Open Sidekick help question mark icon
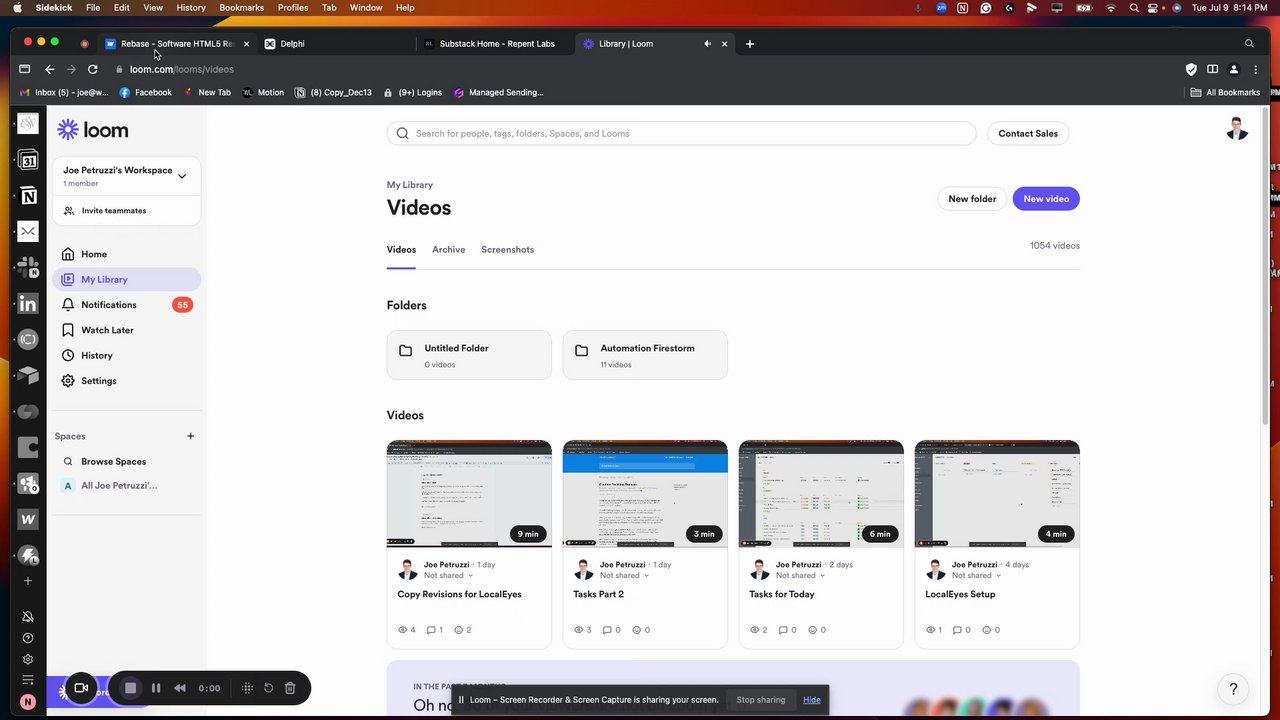The width and height of the screenshot is (1280, 720). pos(28,638)
